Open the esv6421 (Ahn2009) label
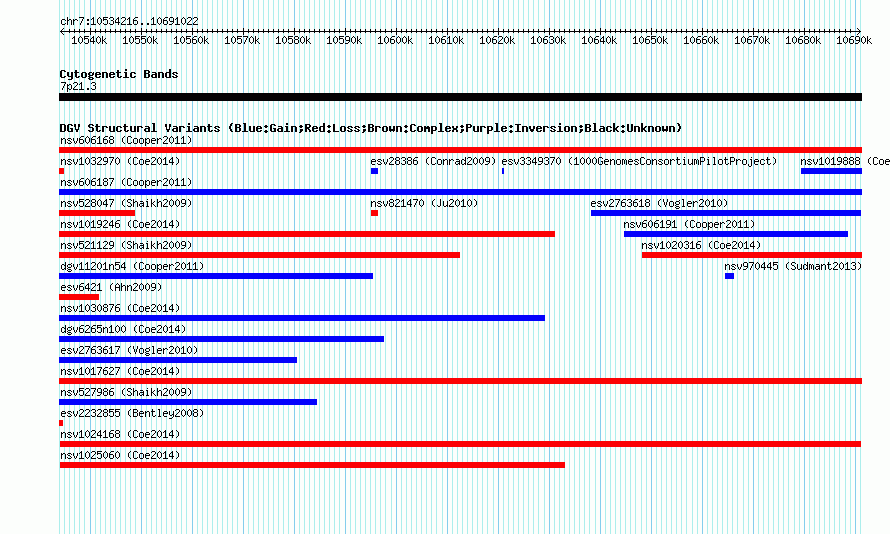The height and width of the screenshot is (534, 890). tap(111, 287)
